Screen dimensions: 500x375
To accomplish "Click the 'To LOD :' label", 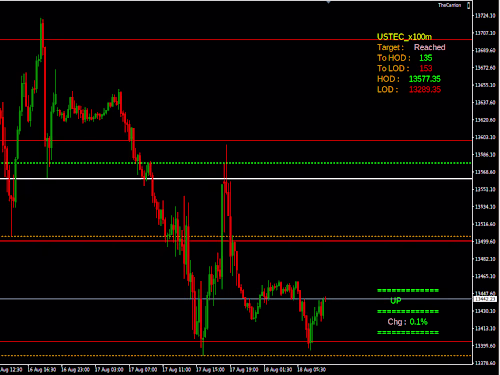I will tap(393, 68).
